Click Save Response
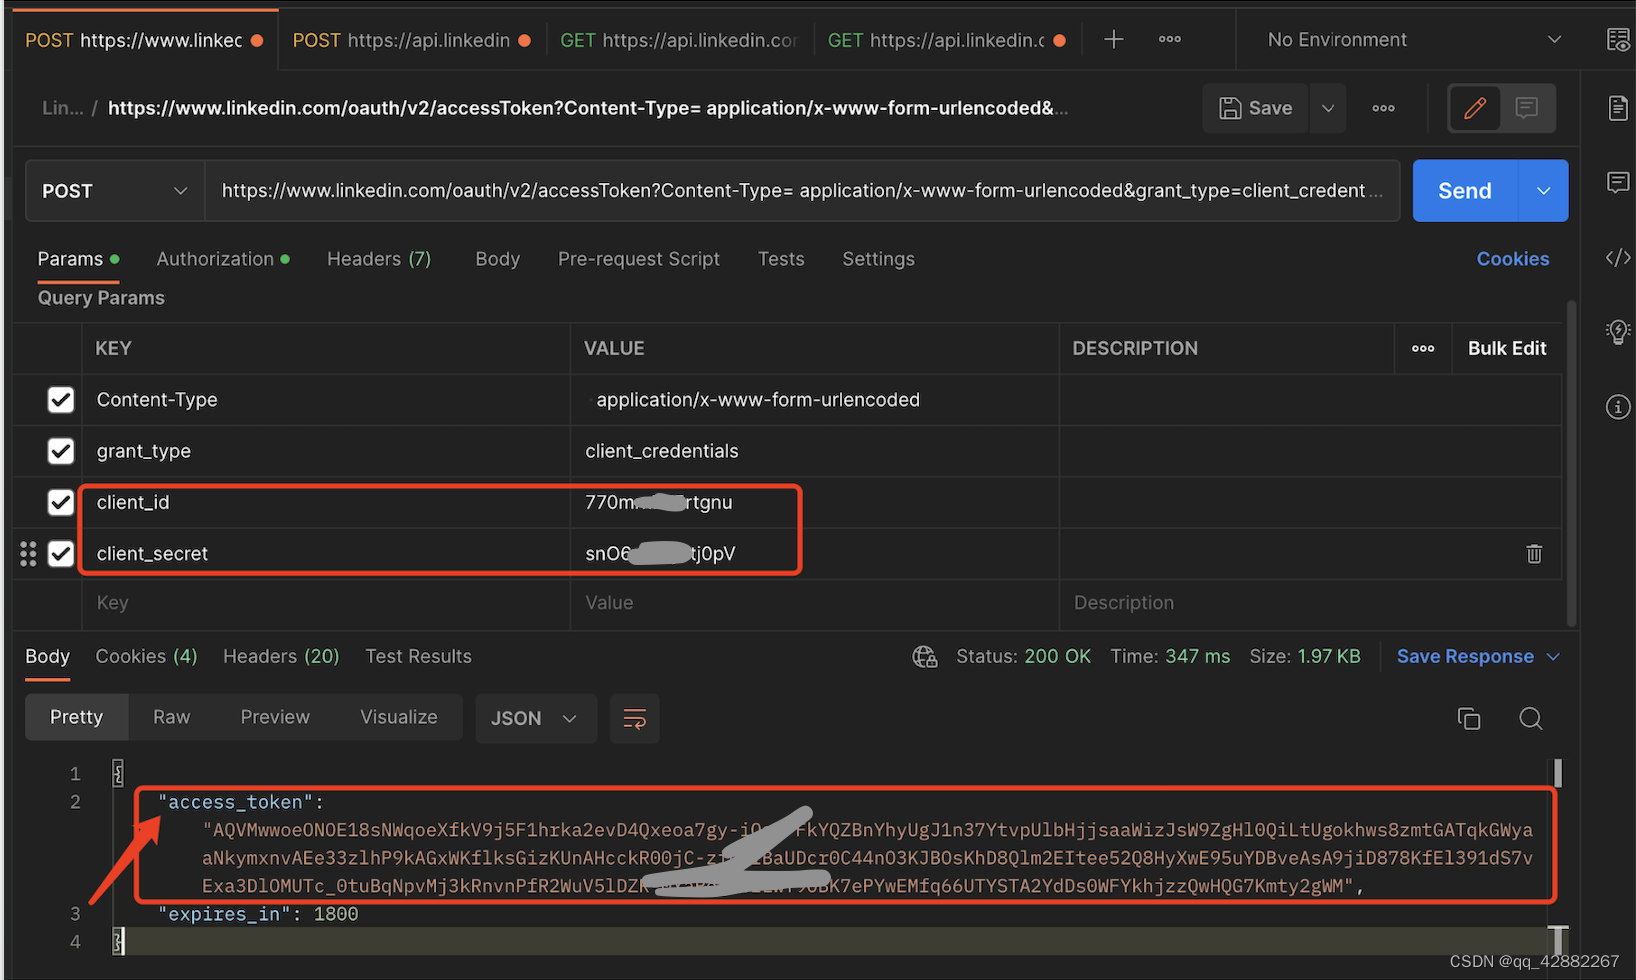This screenshot has width=1636, height=980. 1465,657
